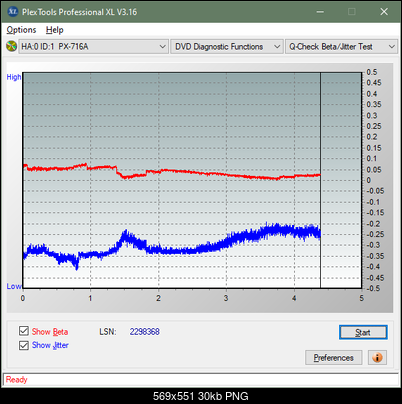Open the DVD Diagnostic Functions dropdown

pos(227,46)
